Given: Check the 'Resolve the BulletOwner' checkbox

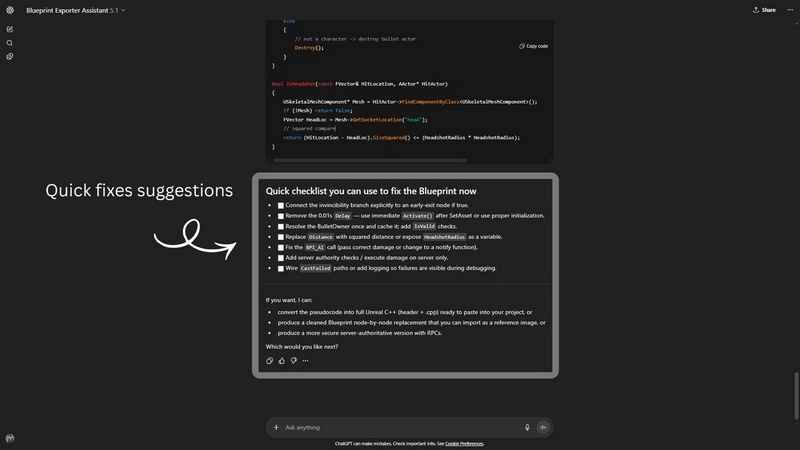Looking at the screenshot, I should pyautogui.click(x=281, y=226).
